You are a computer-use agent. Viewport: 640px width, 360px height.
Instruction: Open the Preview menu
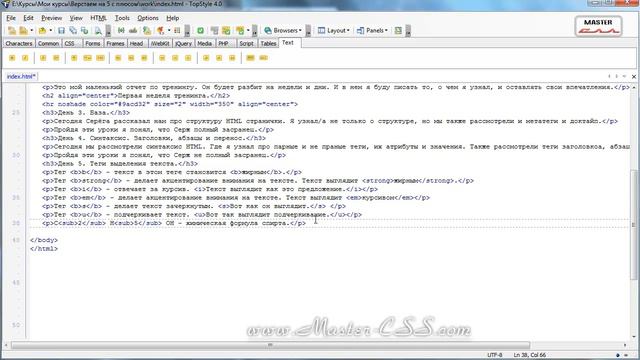pyautogui.click(x=51, y=18)
